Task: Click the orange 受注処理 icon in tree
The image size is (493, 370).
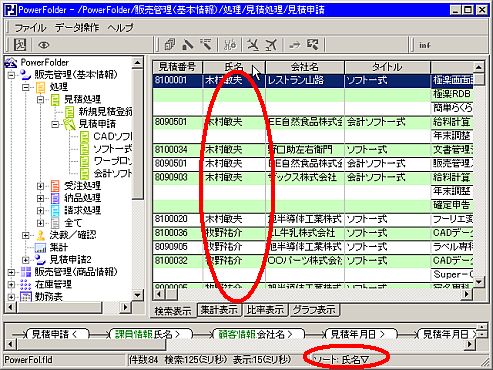Action: click(55, 186)
